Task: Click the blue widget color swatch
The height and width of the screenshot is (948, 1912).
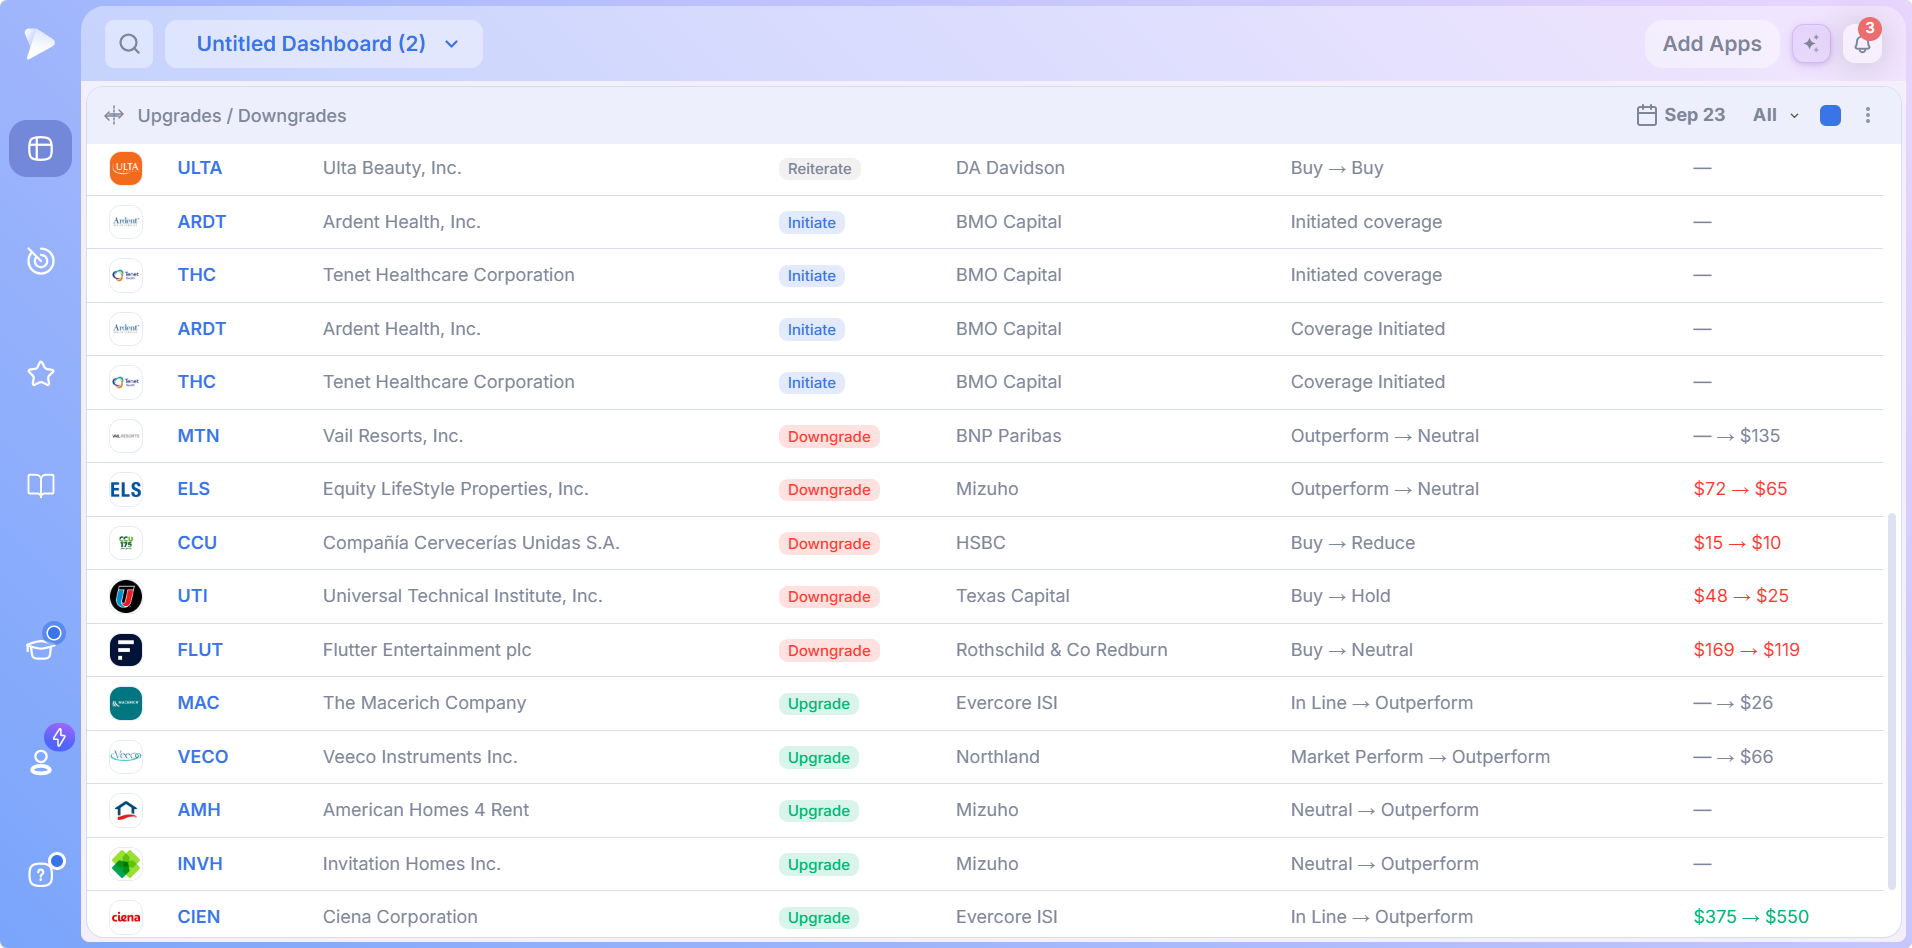Action: (x=1830, y=115)
